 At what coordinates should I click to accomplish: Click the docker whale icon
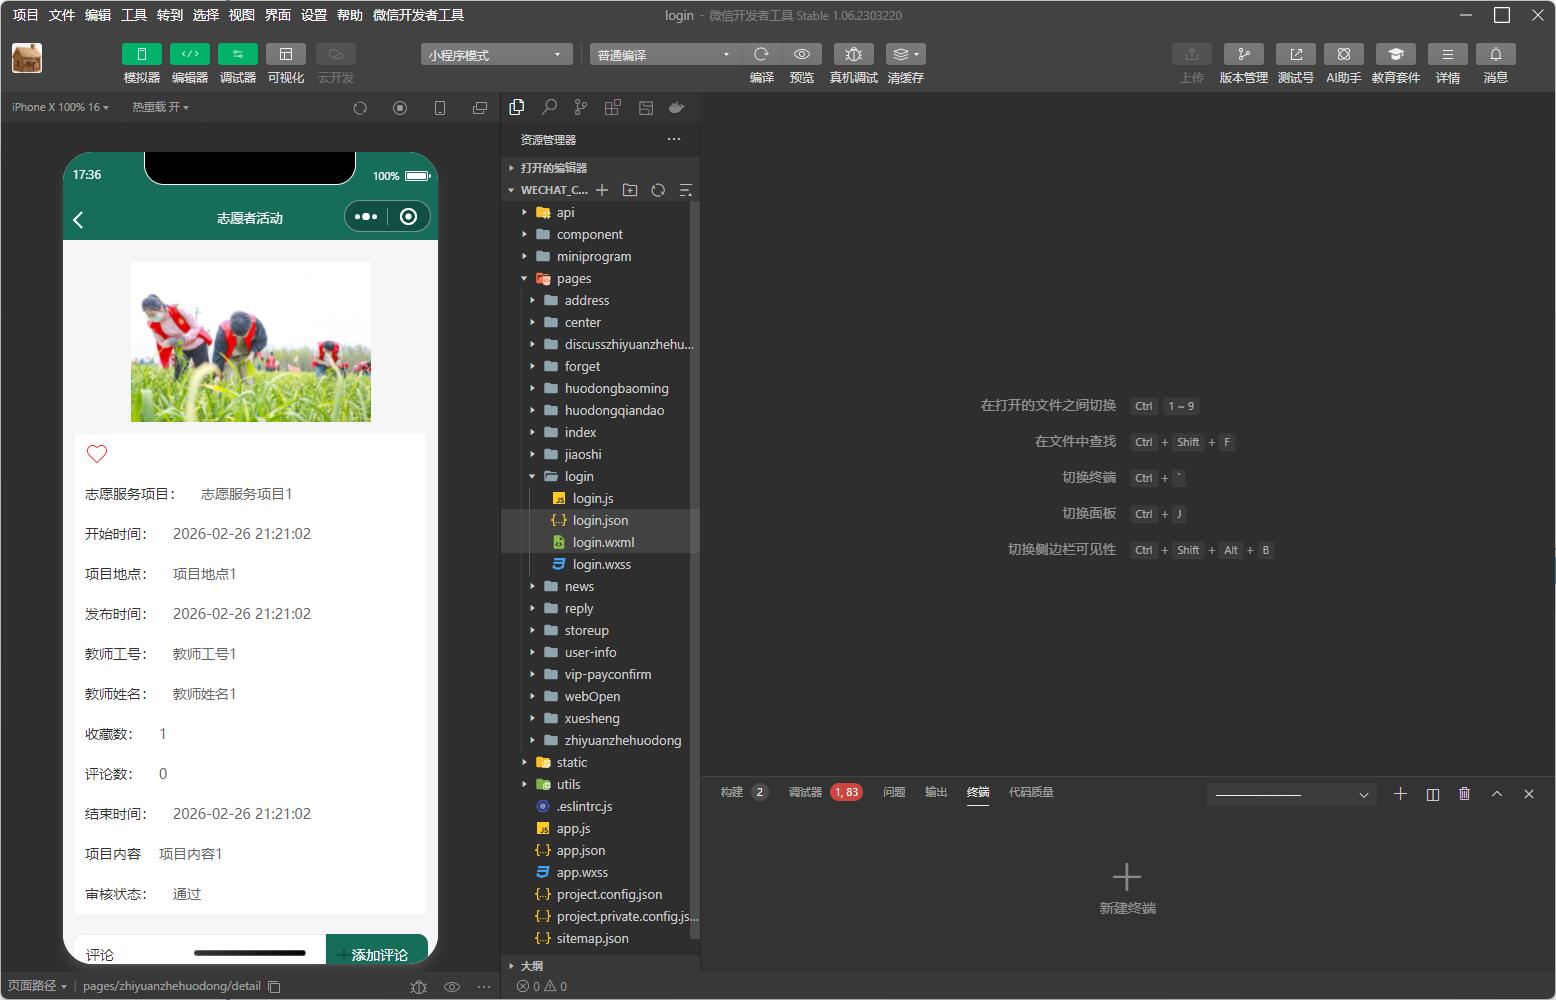pos(677,107)
